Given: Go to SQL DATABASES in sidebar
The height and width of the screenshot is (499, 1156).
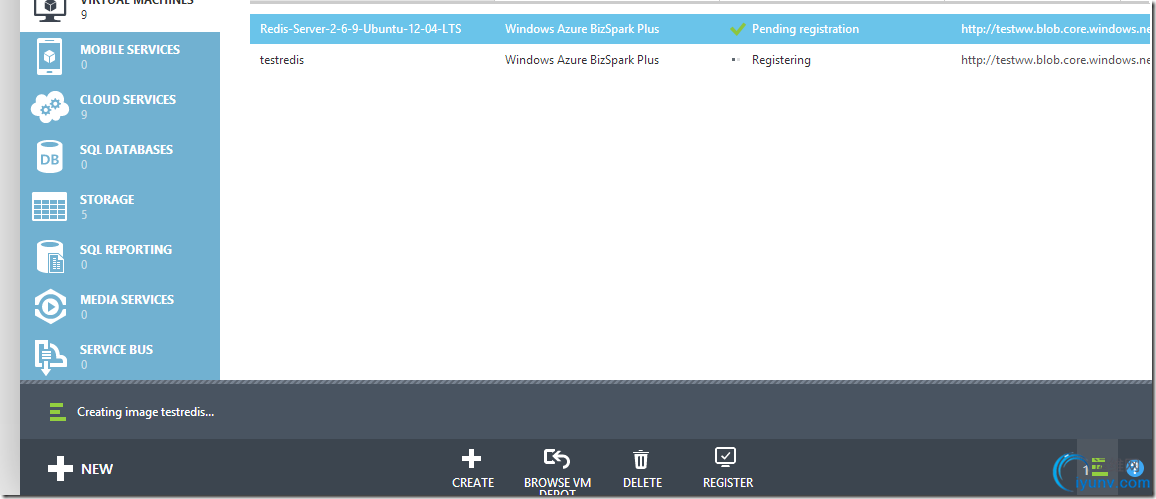Looking at the screenshot, I should point(126,150).
